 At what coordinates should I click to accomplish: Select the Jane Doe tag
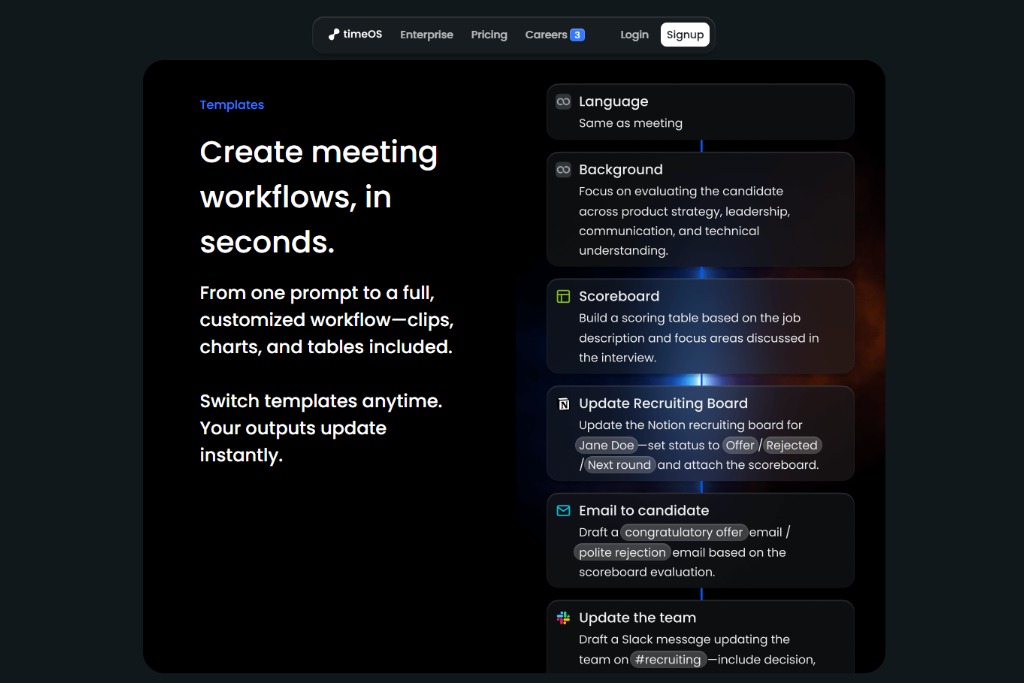(x=606, y=446)
